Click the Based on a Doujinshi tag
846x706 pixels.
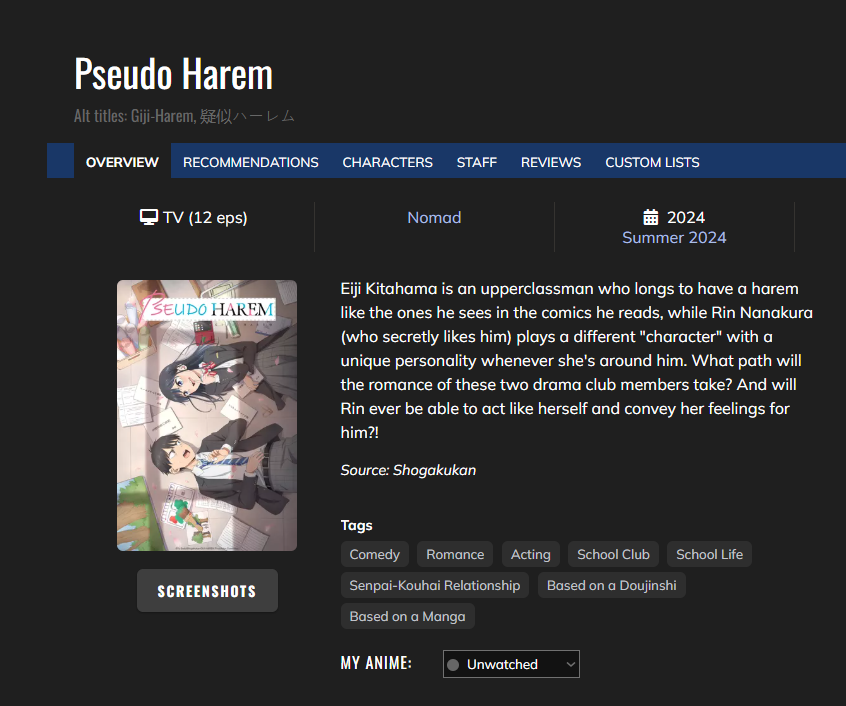[x=611, y=585]
